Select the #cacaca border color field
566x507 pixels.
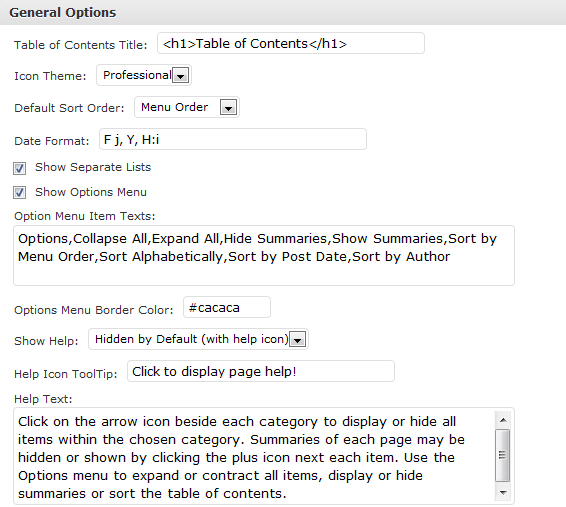tap(227, 307)
